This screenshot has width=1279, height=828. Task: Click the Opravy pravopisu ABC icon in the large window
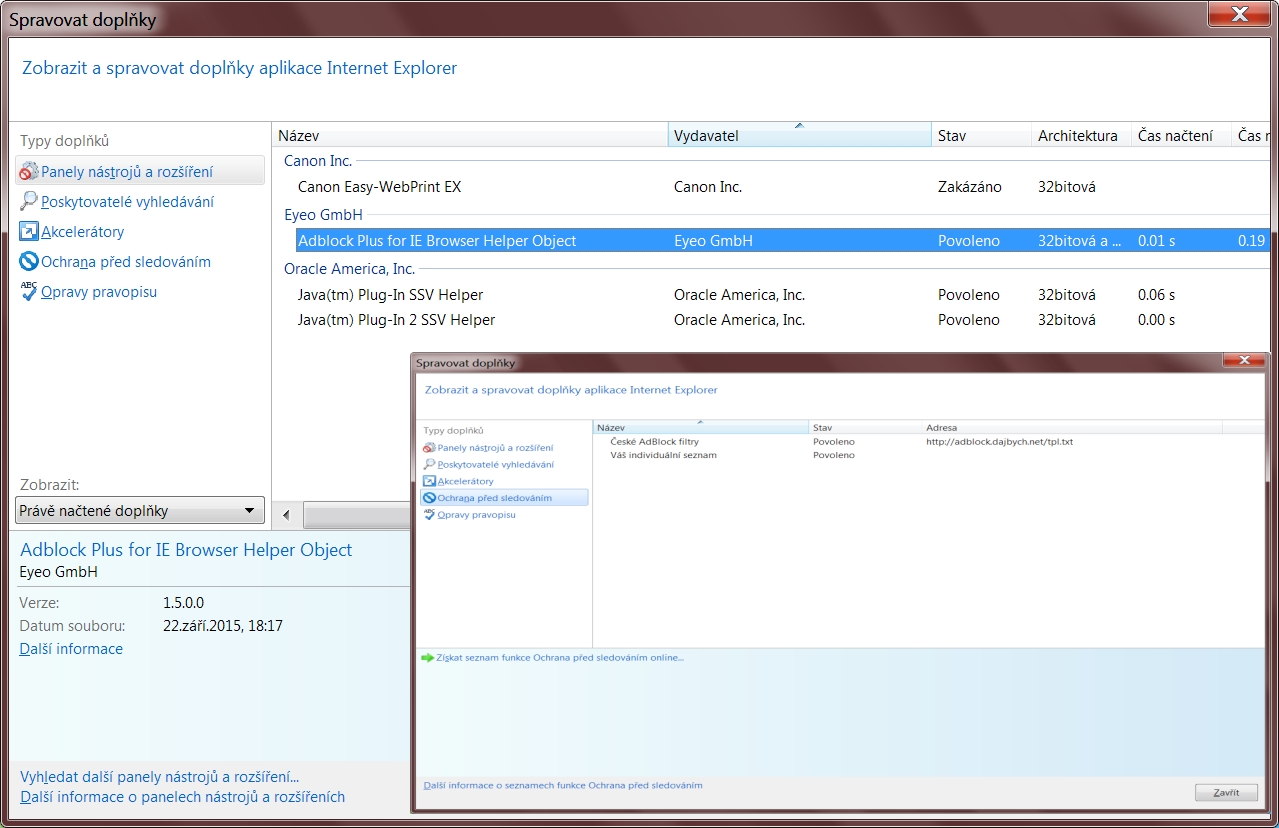click(x=29, y=291)
